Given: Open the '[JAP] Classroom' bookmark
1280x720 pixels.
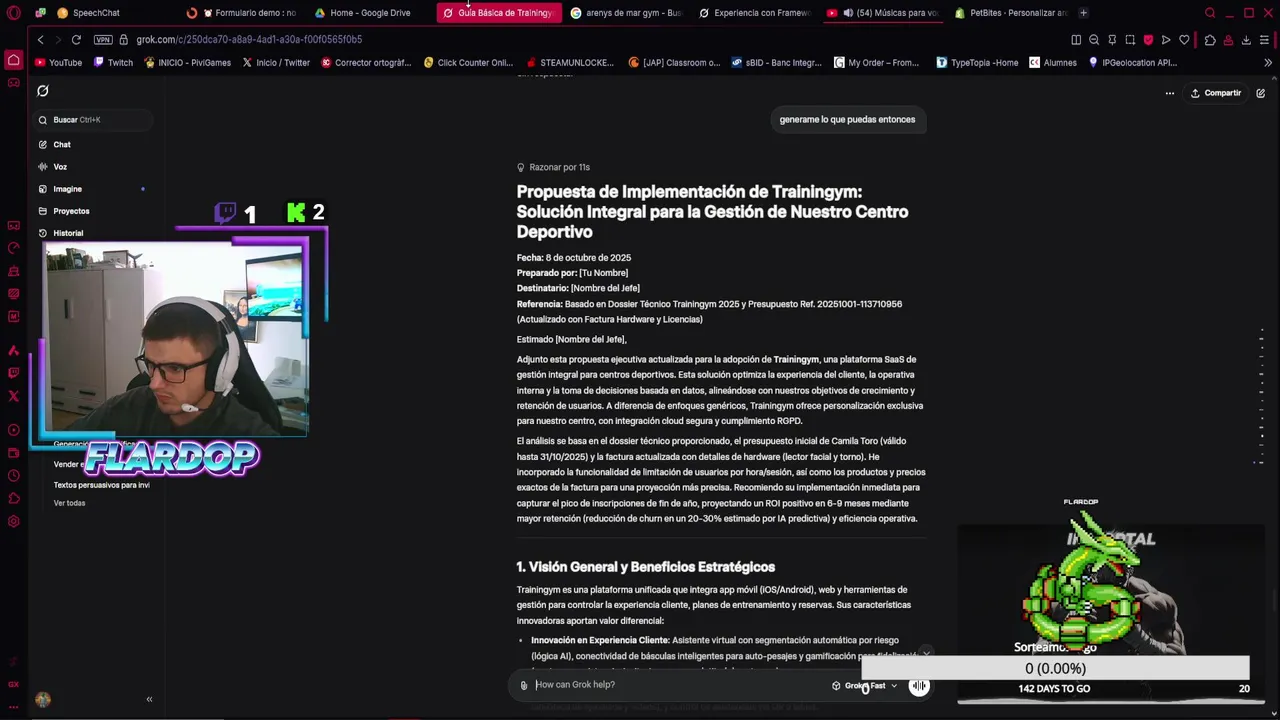Looking at the screenshot, I should coord(674,63).
